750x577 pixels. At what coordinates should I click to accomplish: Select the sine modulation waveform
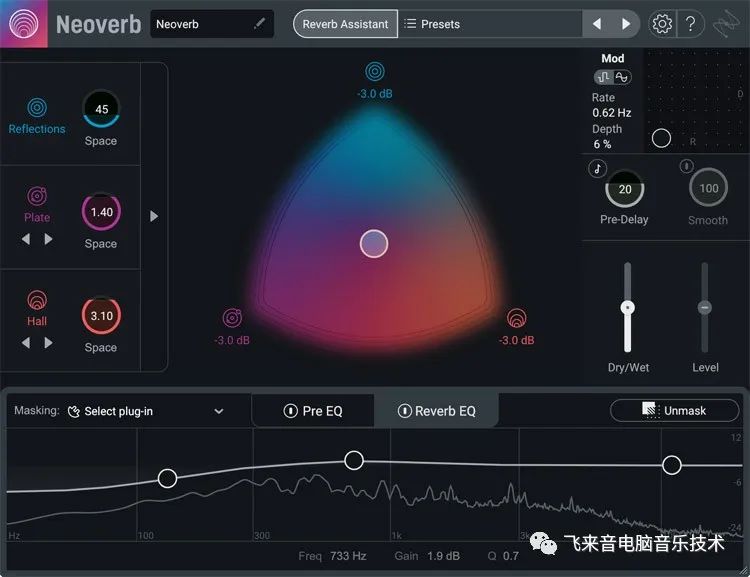[622, 77]
